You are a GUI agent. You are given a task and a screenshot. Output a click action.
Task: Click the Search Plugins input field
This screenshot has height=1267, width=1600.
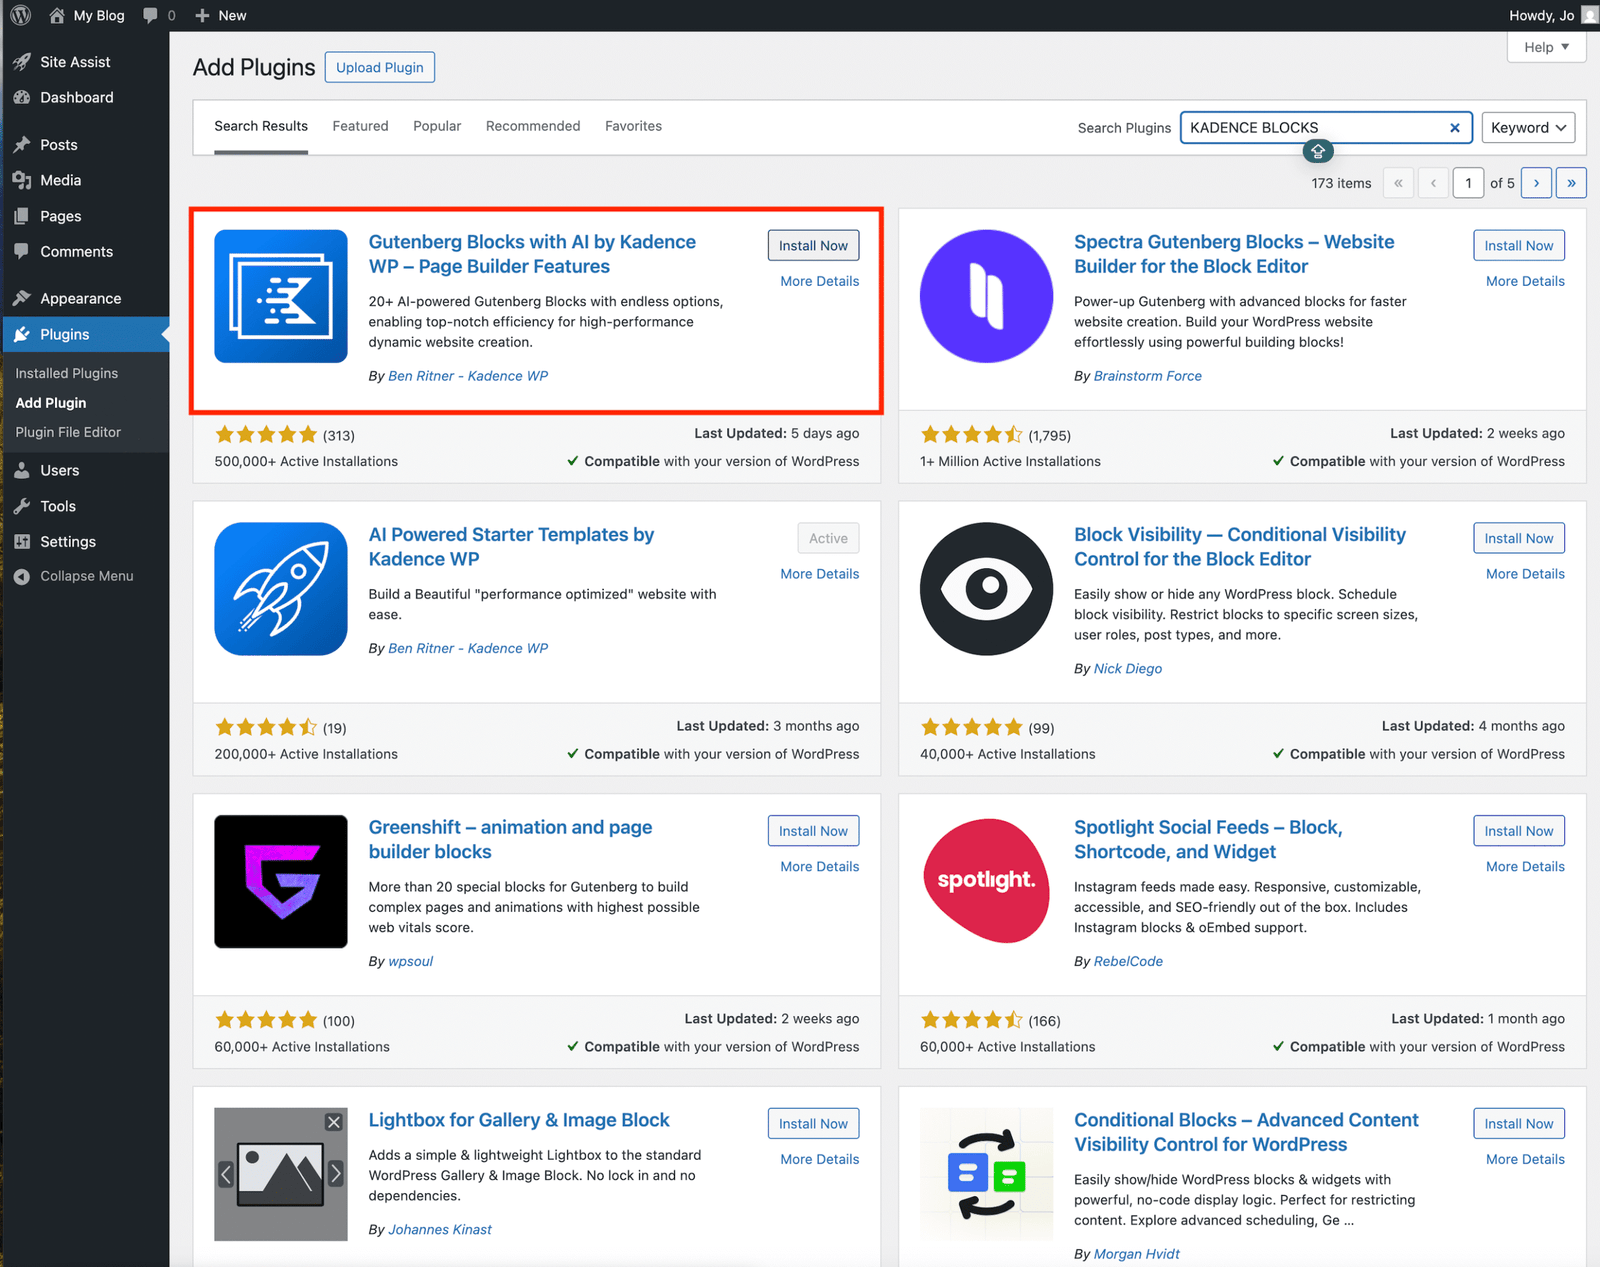(x=1315, y=128)
